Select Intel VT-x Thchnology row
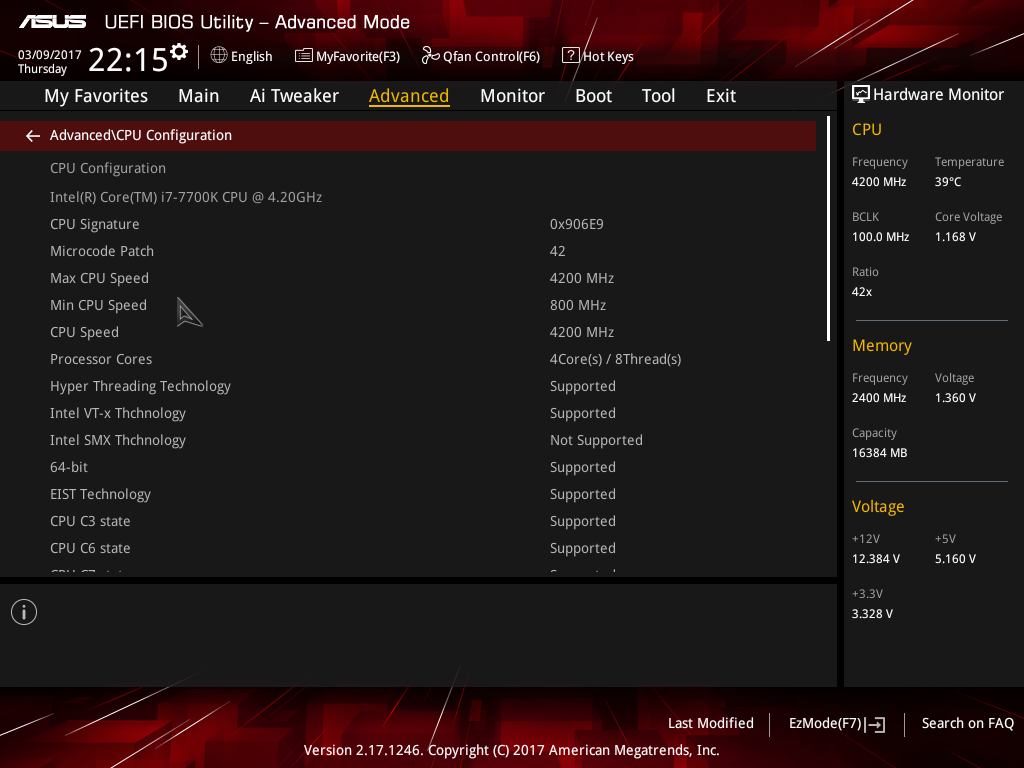This screenshot has height=768, width=1024. (x=408, y=414)
